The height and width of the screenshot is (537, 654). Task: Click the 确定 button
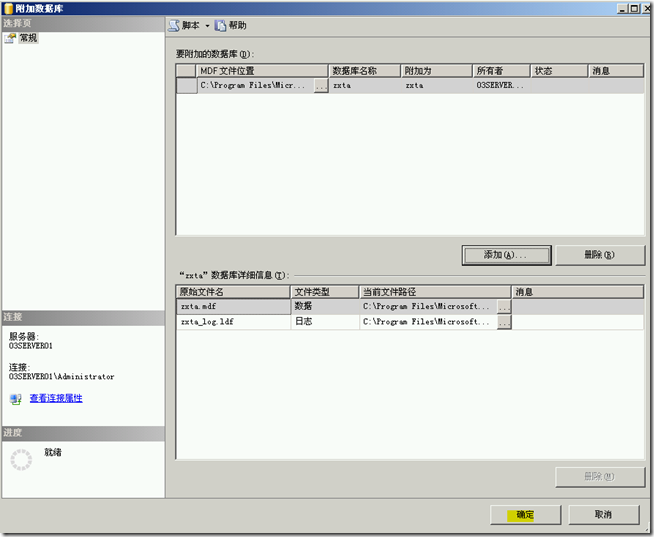pos(525,515)
